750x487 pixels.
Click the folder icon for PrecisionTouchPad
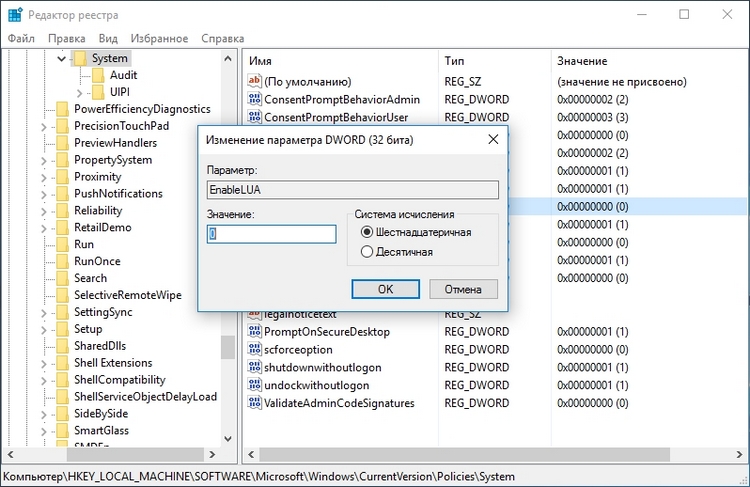click(x=63, y=126)
